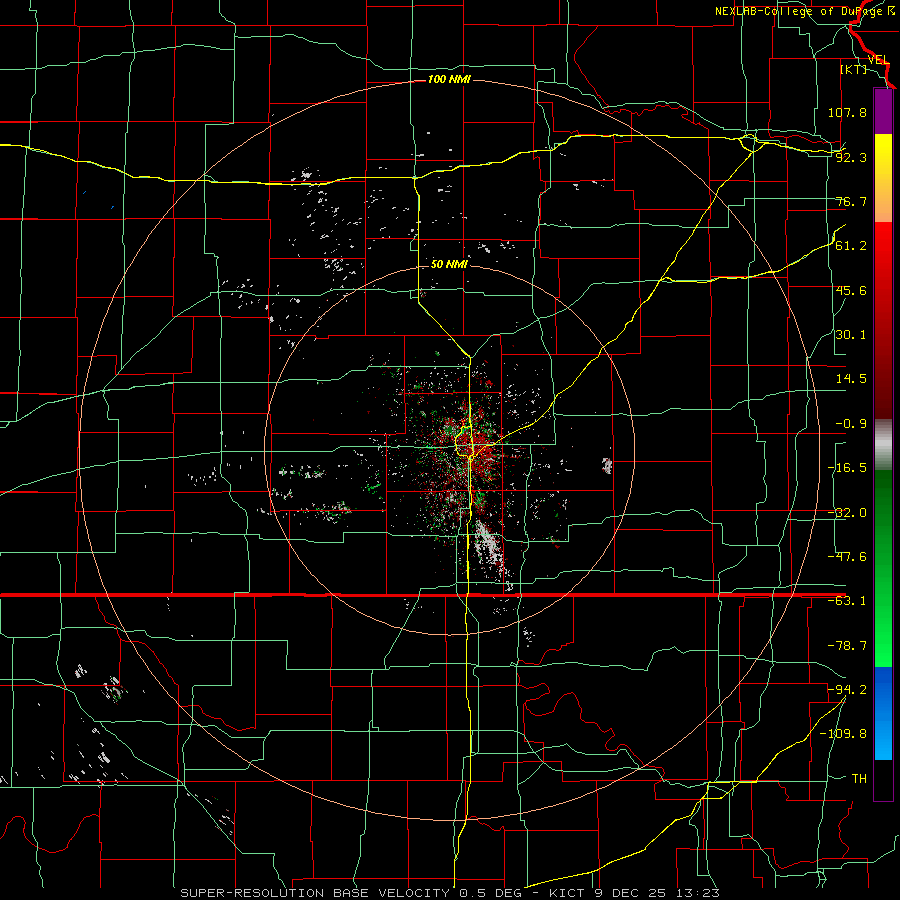900x900 pixels.
Task: Click the -78.7 legend value
Action: (x=847, y=646)
